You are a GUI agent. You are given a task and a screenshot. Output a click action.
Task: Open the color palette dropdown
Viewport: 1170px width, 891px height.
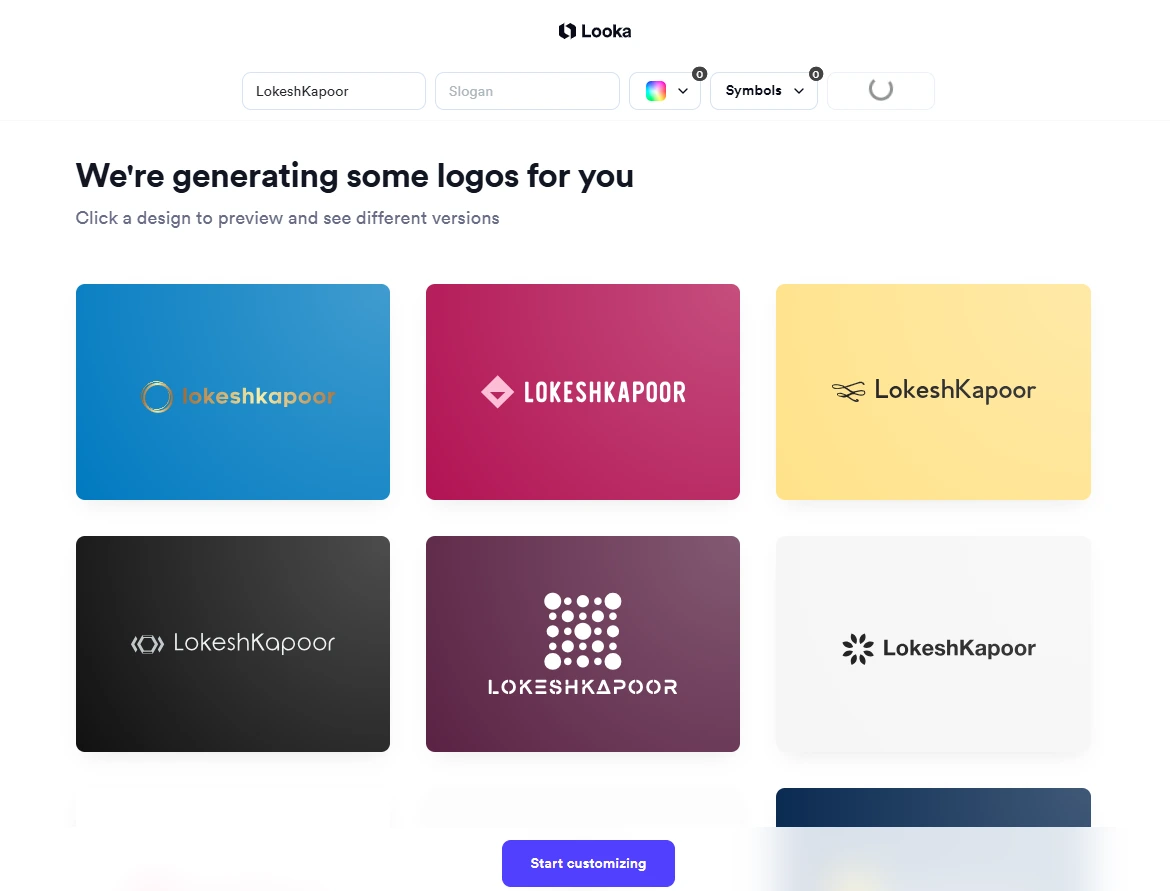pyautogui.click(x=665, y=91)
